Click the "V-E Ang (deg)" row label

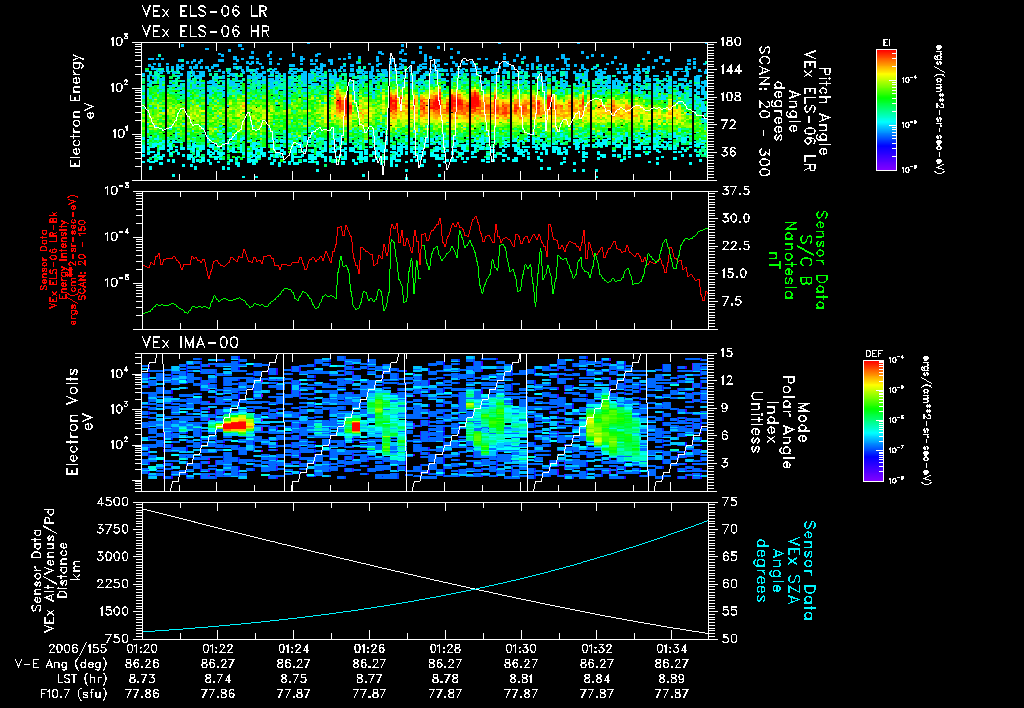point(60,664)
